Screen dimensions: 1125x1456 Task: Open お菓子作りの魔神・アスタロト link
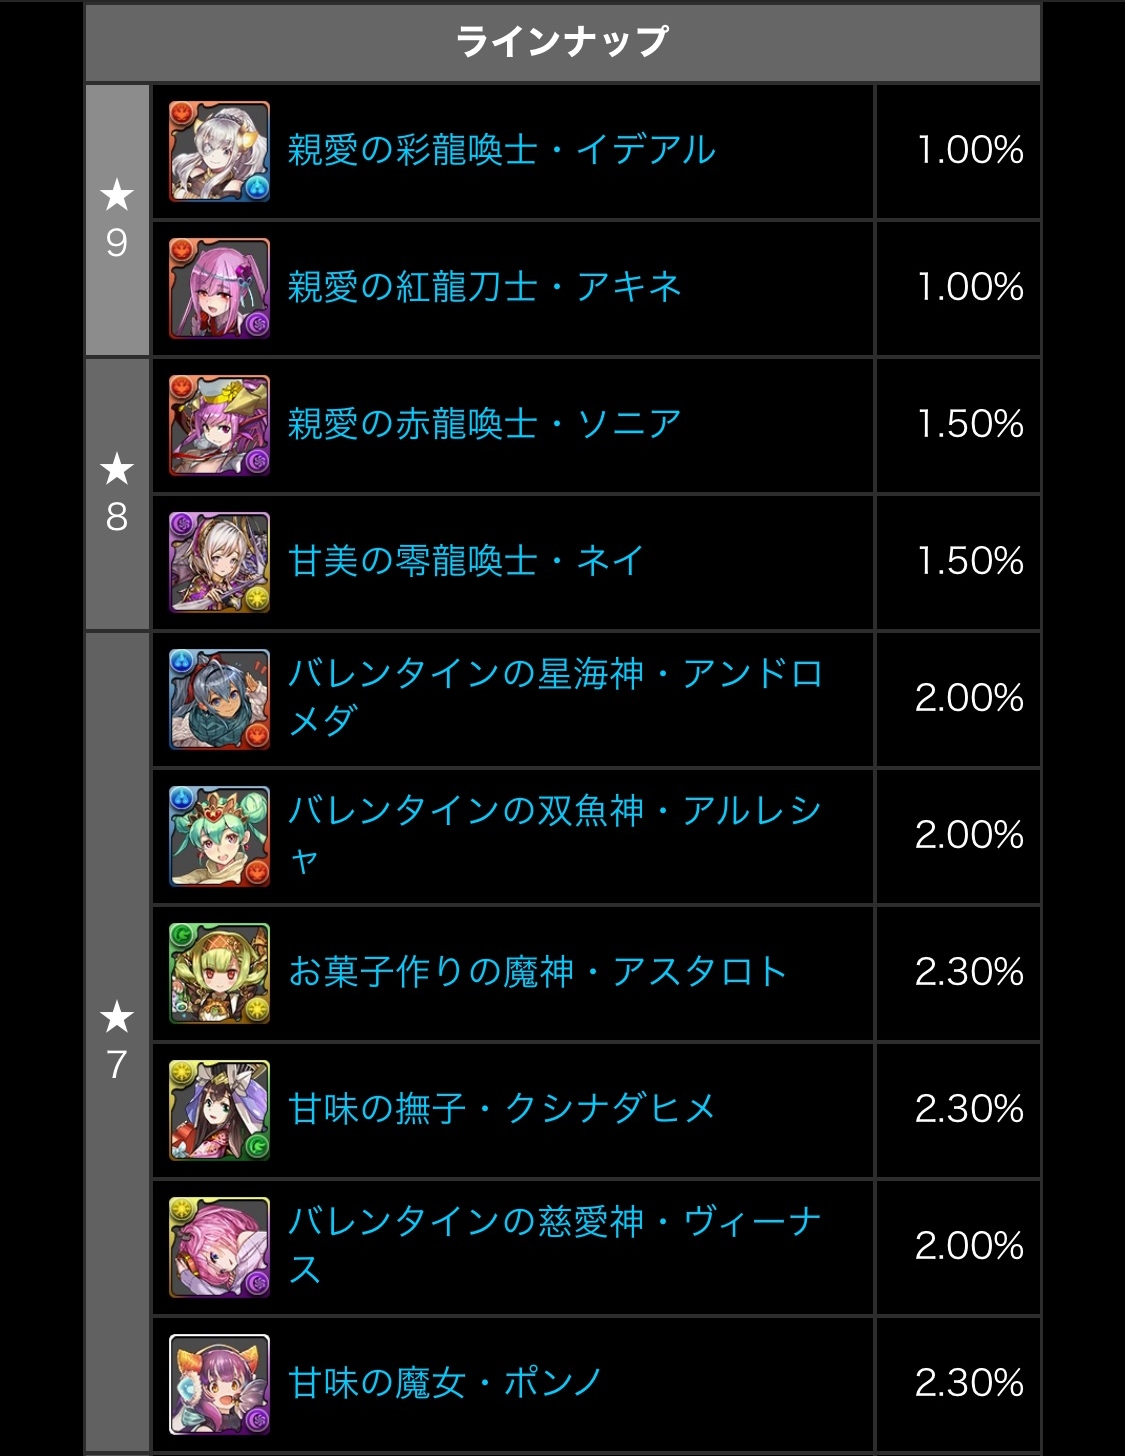tap(538, 972)
